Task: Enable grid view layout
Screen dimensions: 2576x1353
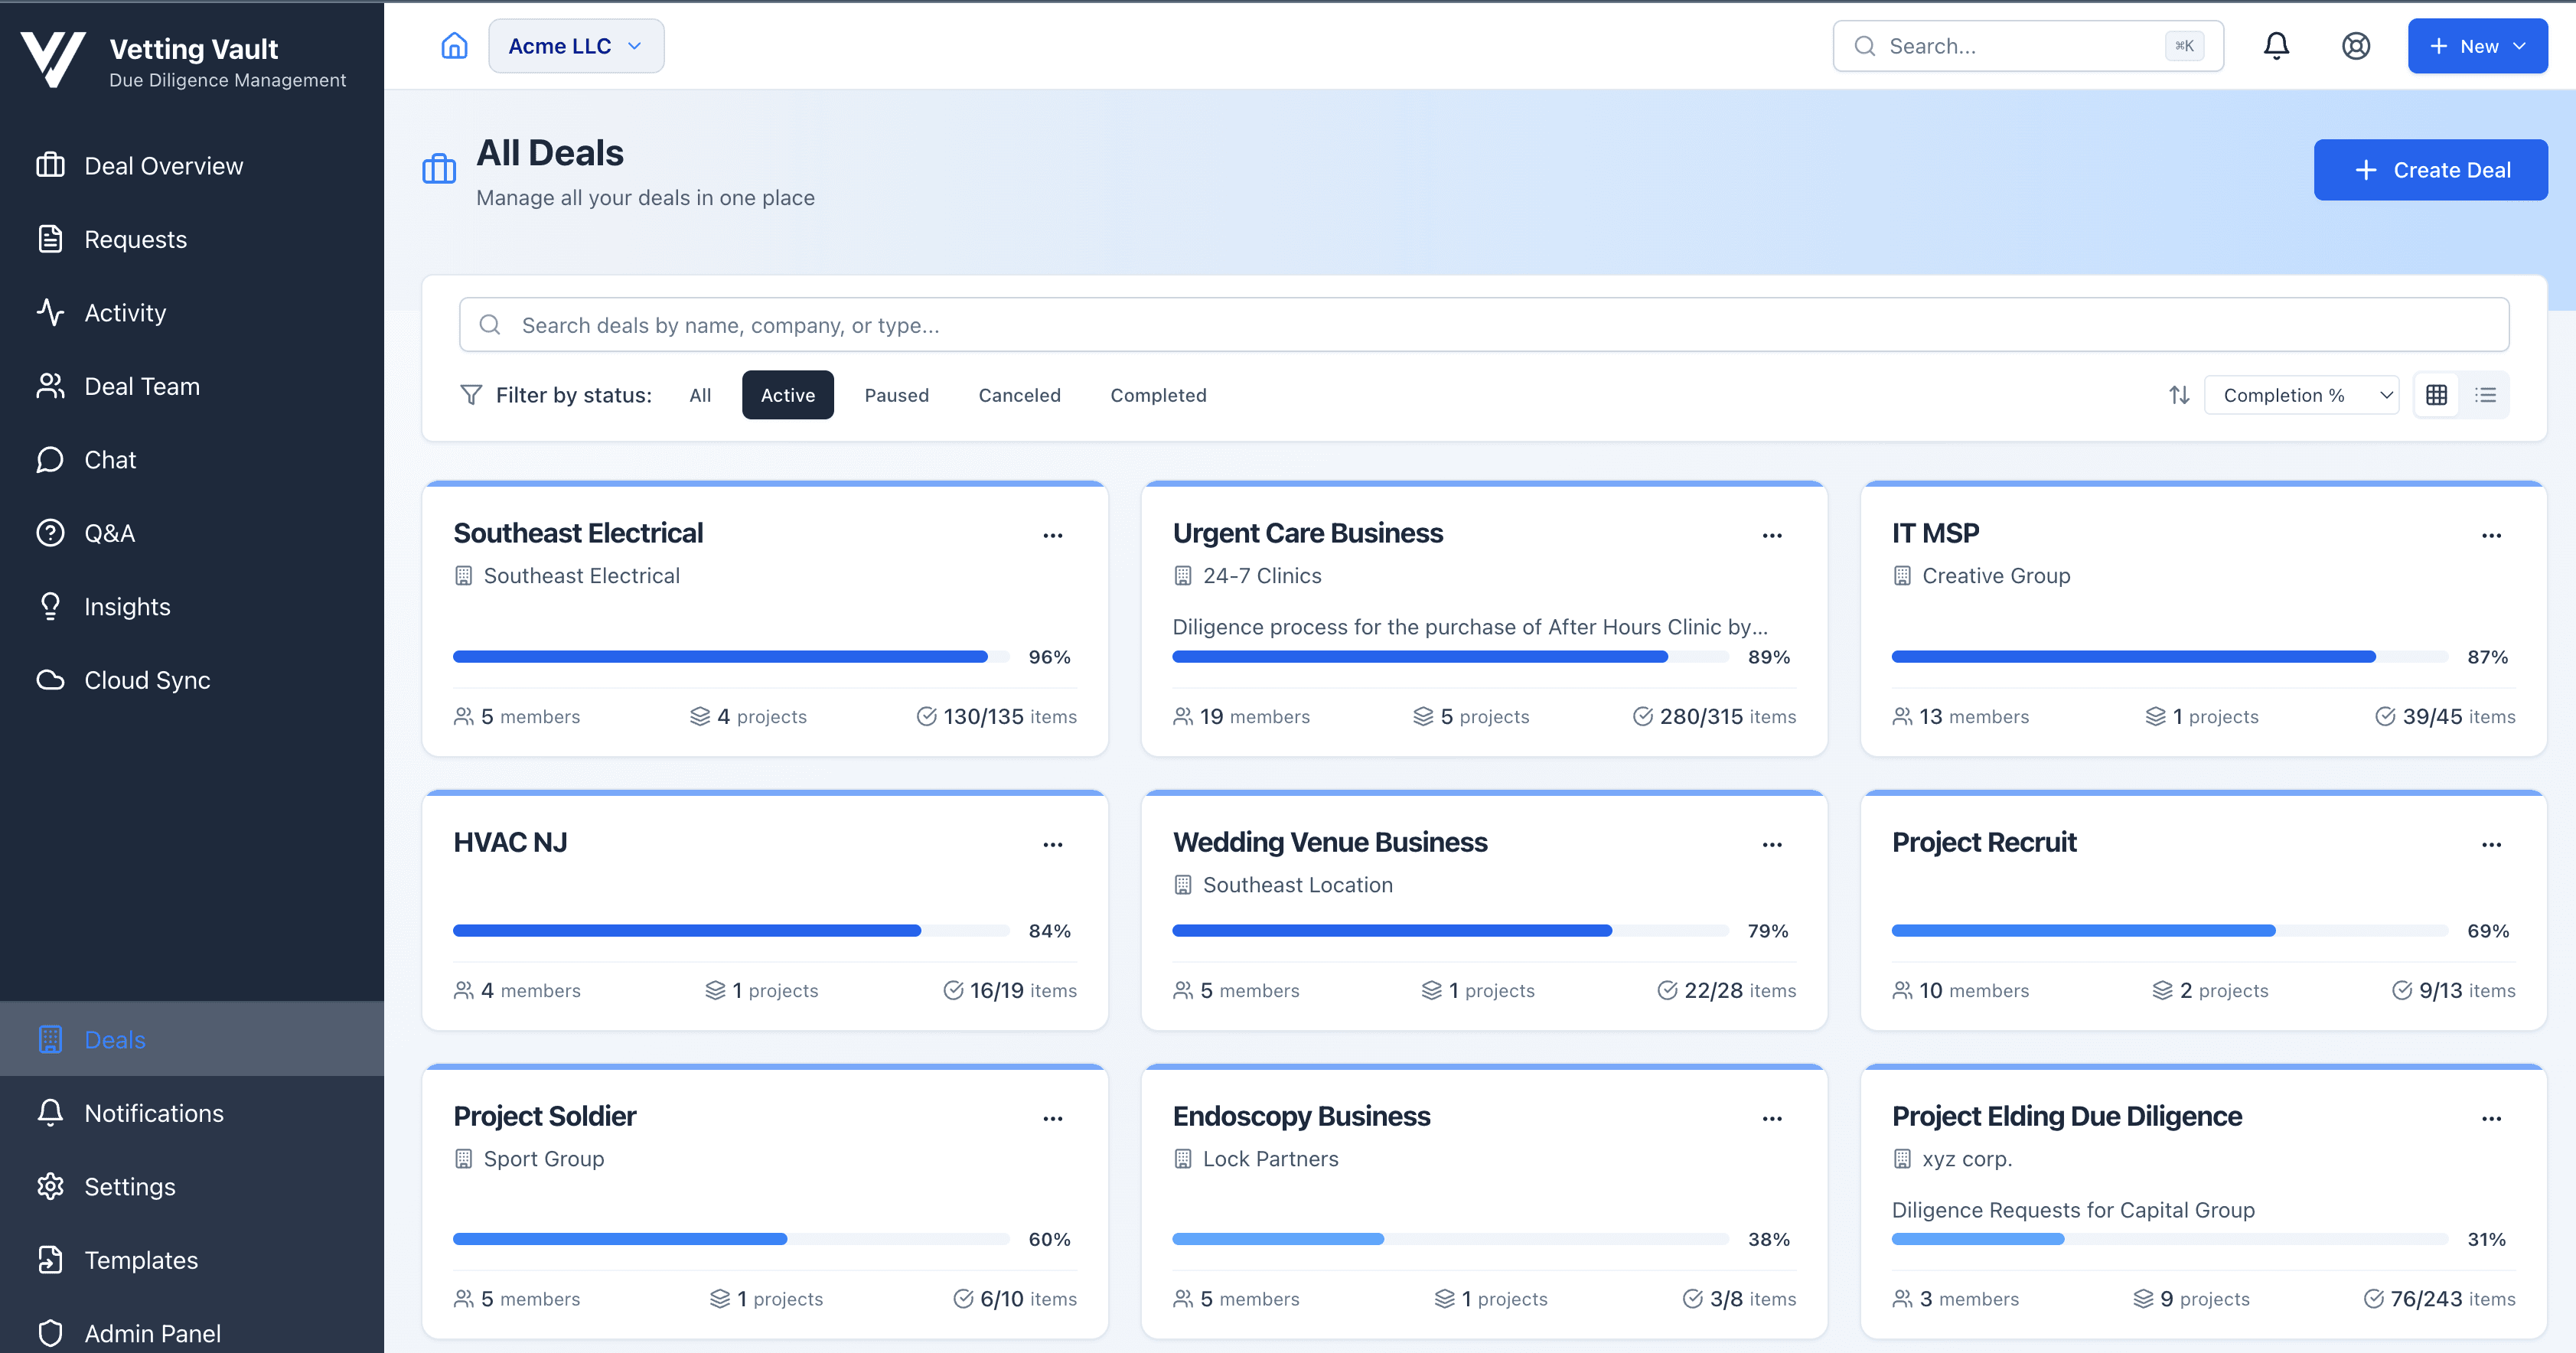Action: 2437,394
